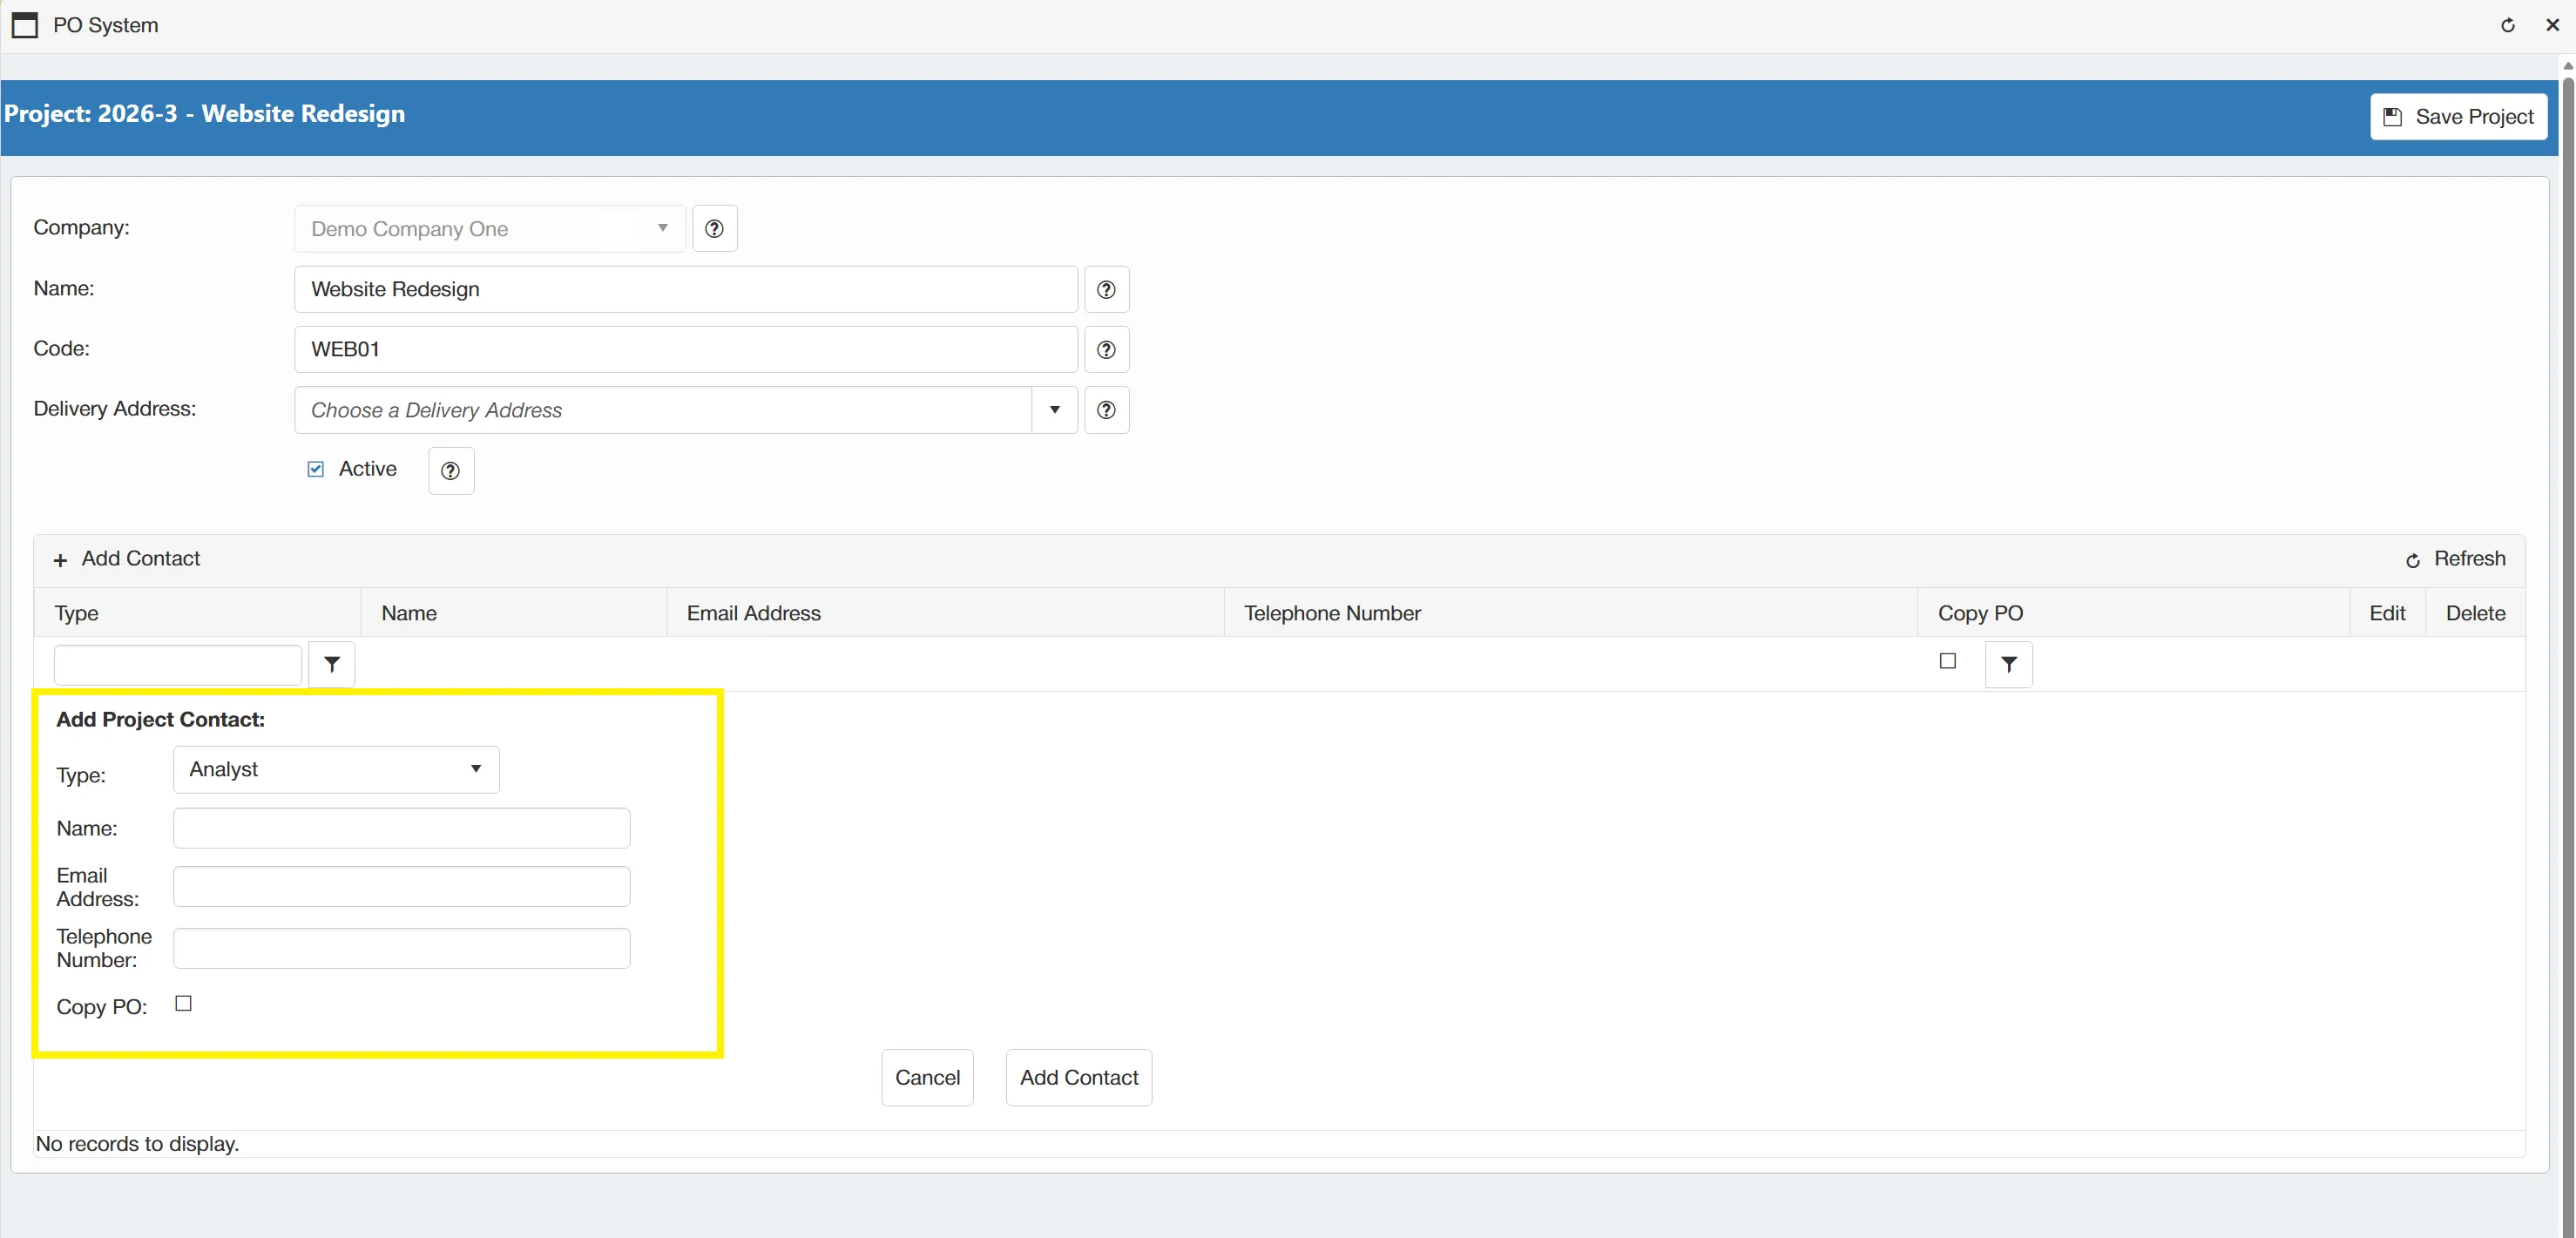Open help icon next to Active checkbox
2576x1238 pixels.
[451, 471]
